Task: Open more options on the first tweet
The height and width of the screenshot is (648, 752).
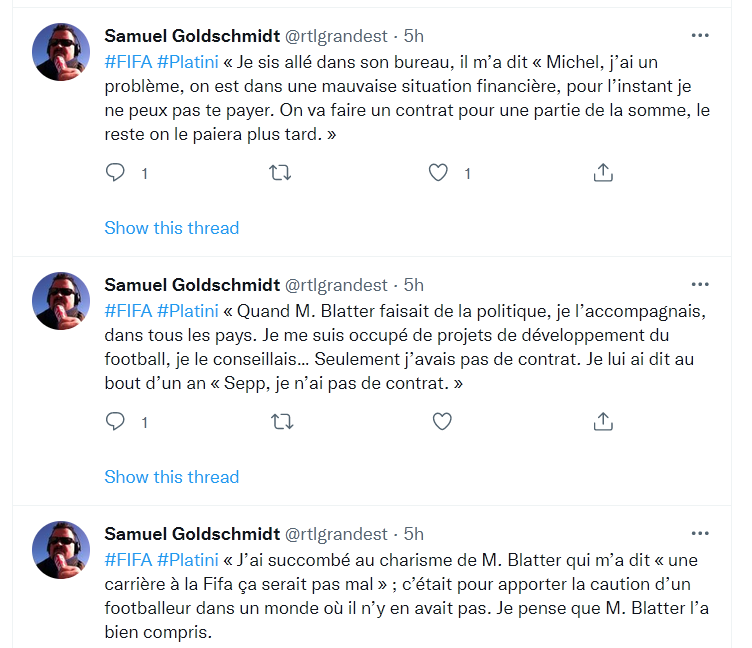Action: pyautogui.click(x=700, y=35)
